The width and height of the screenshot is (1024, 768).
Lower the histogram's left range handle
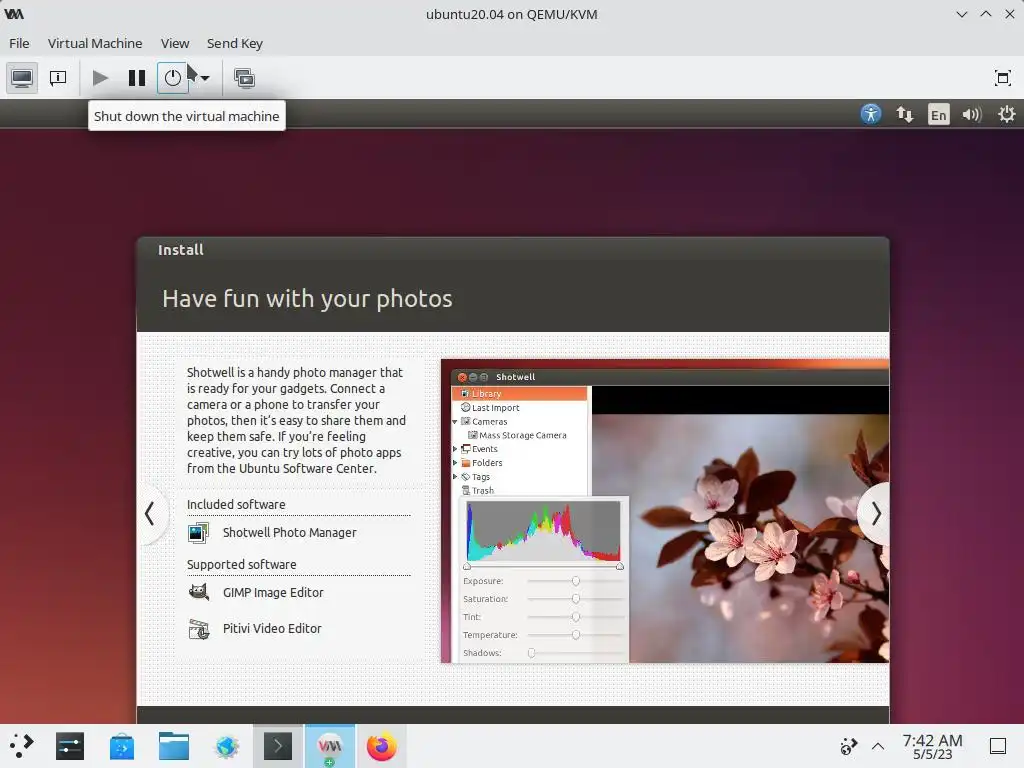466,566
